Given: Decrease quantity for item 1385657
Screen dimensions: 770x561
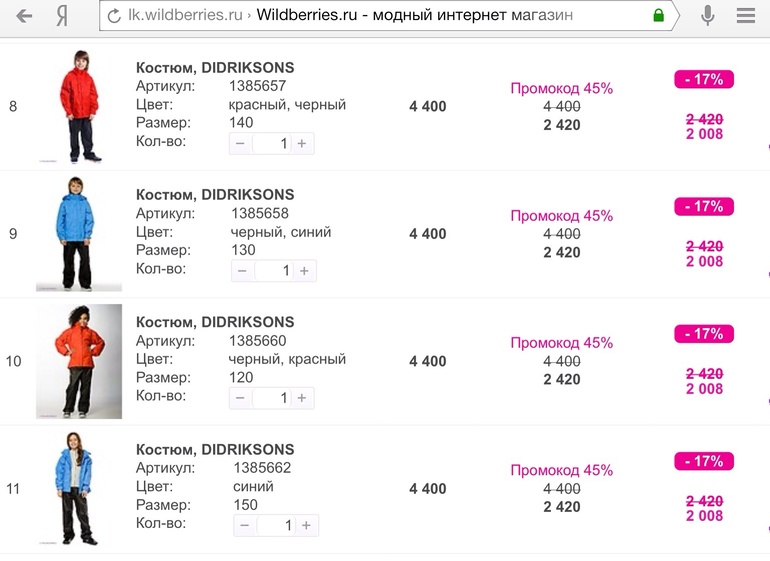Looking at the screenshot, I should [x=240, y=143].
